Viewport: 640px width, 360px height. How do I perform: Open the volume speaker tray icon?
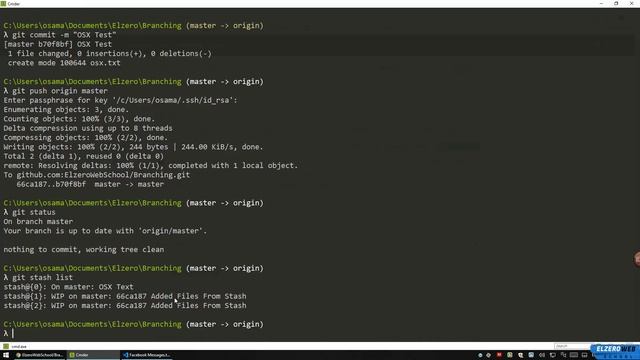pos(542,355)
